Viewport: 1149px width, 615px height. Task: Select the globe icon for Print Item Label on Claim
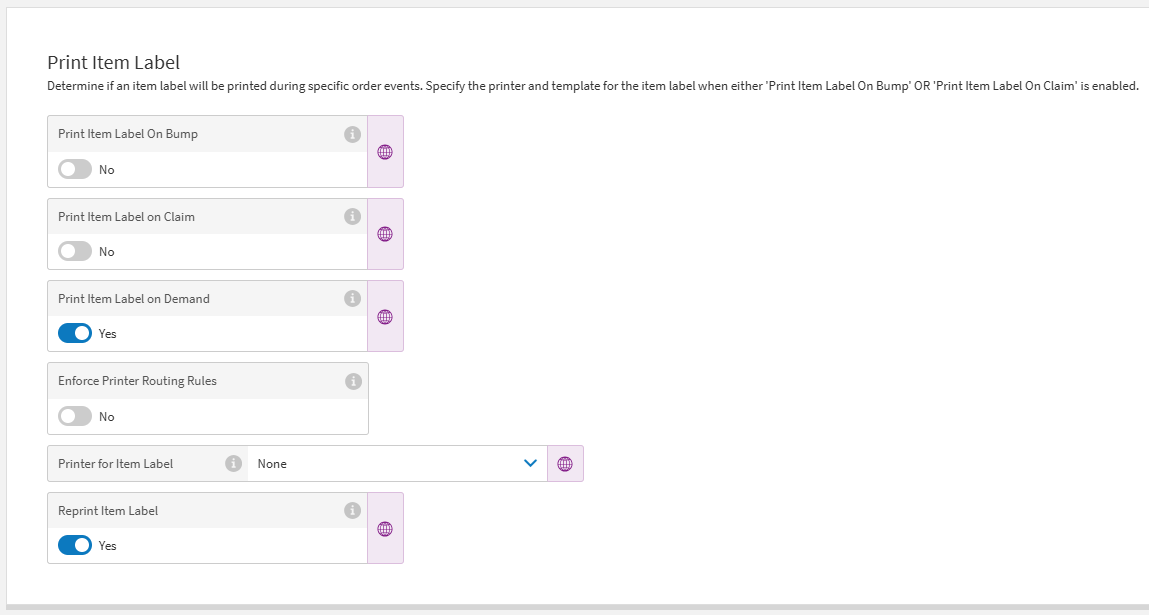385,233
